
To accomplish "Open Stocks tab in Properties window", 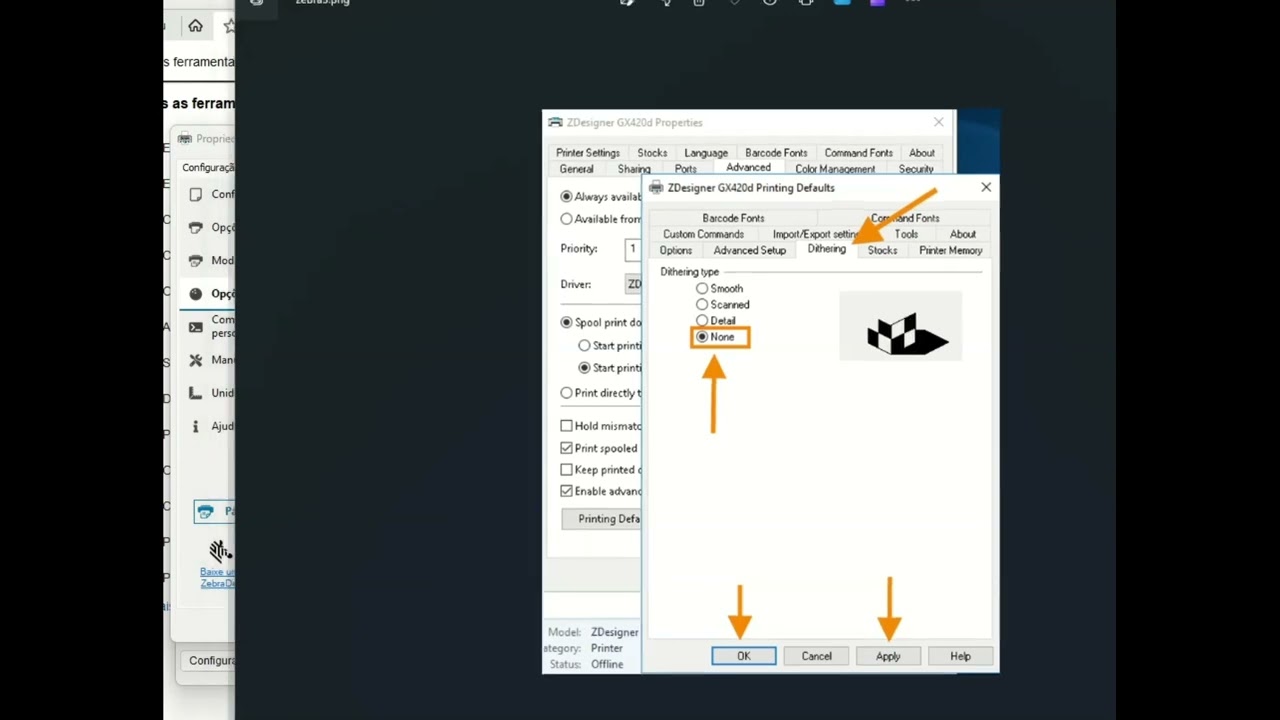I will 652,153.
